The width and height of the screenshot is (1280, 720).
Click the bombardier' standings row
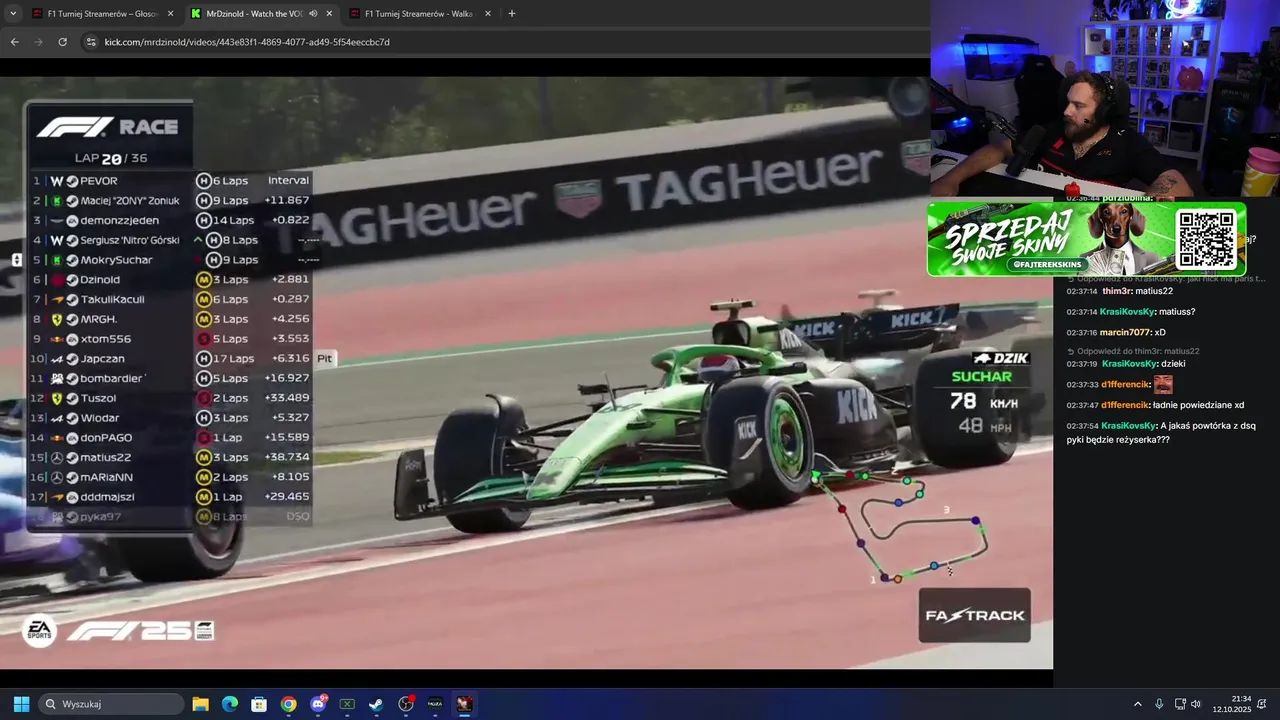(170, 378)
